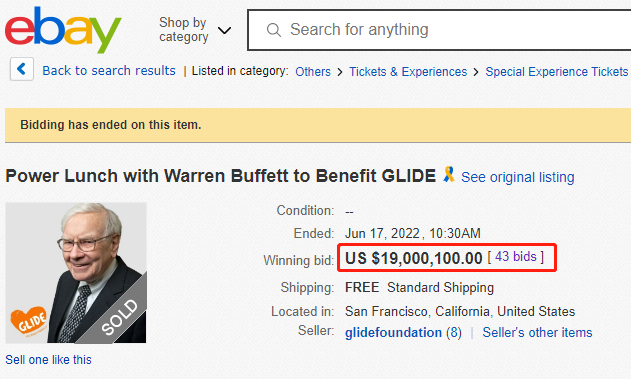Open the Others category breadcrumb
Image resolution: width=631 pixels, height=379 pixels.
313,72
